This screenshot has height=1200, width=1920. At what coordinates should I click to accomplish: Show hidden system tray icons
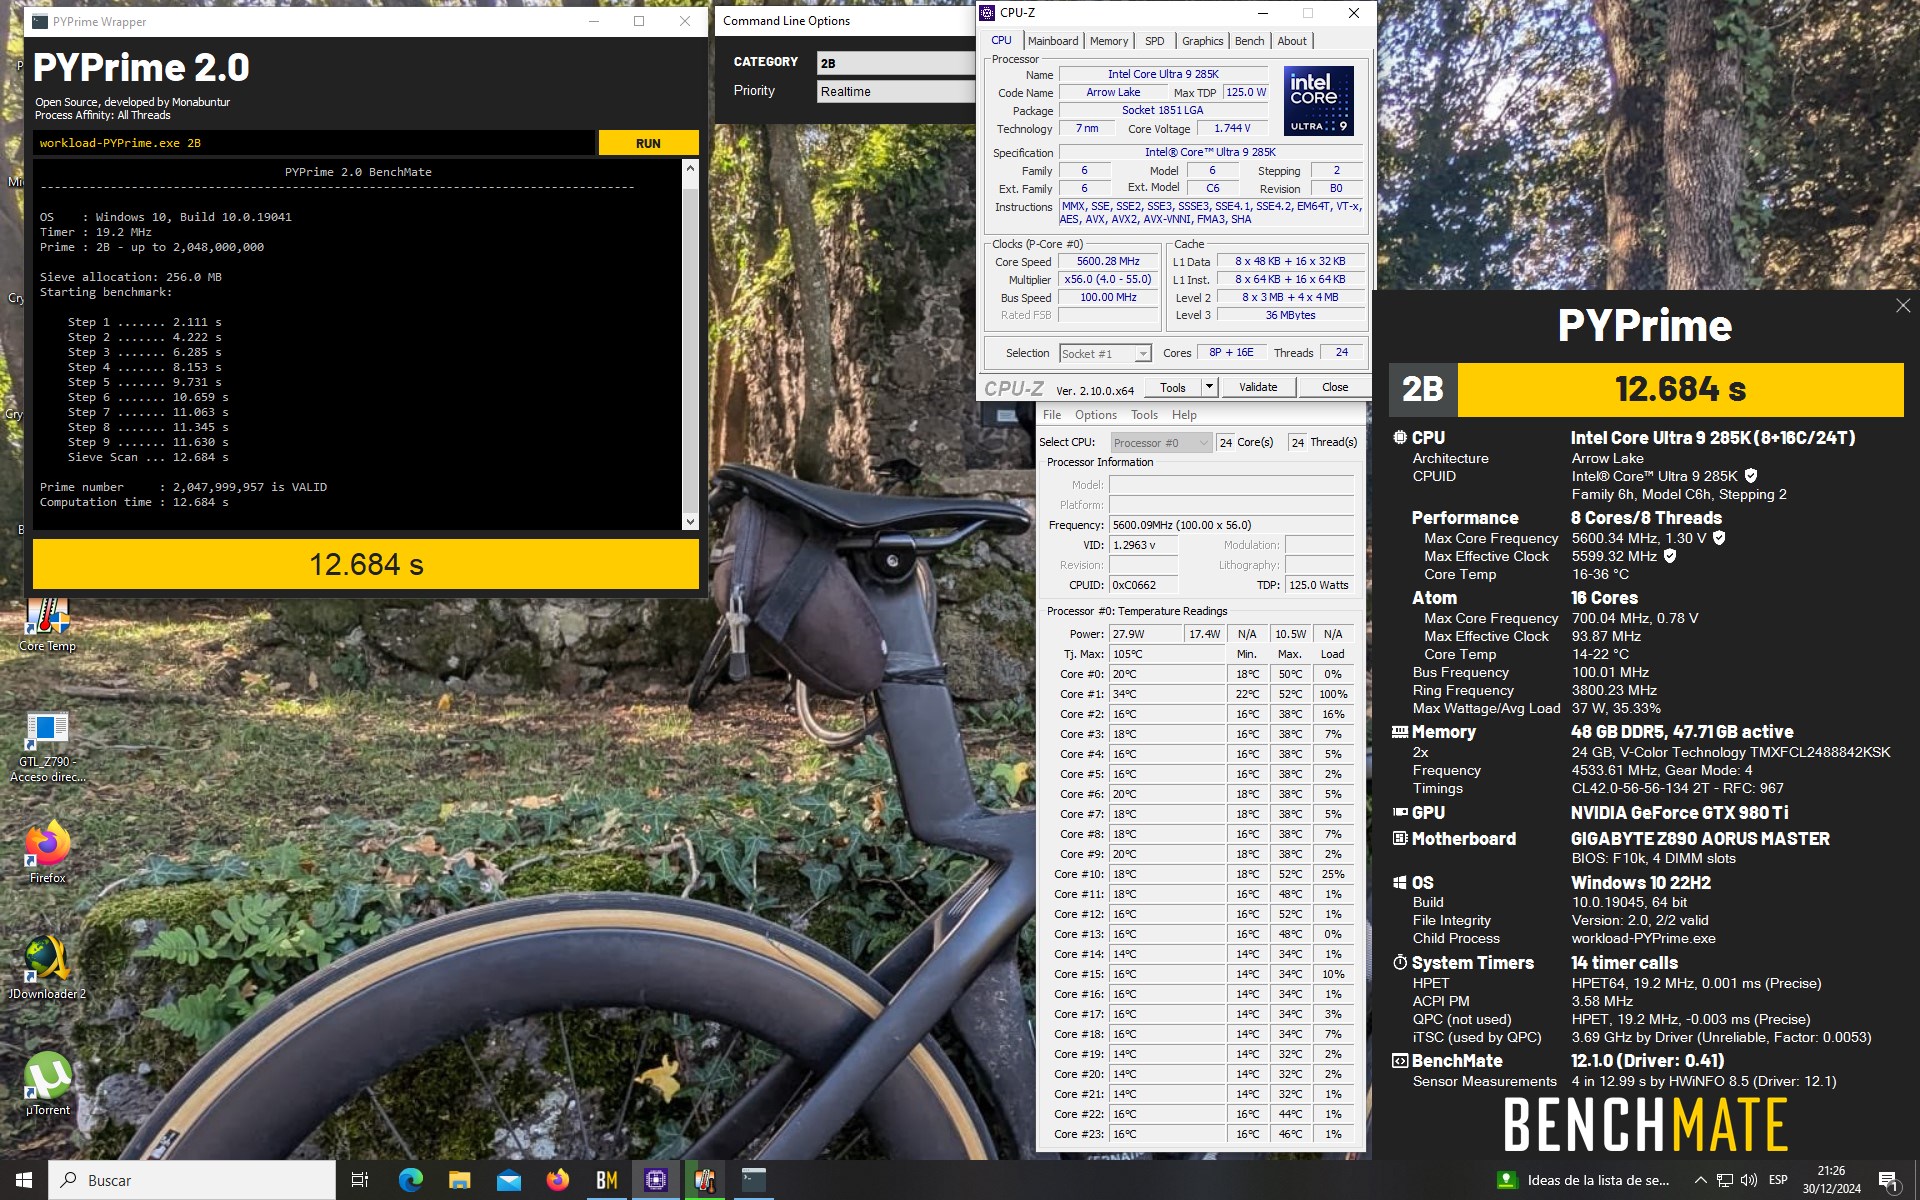point(1699,1180)
